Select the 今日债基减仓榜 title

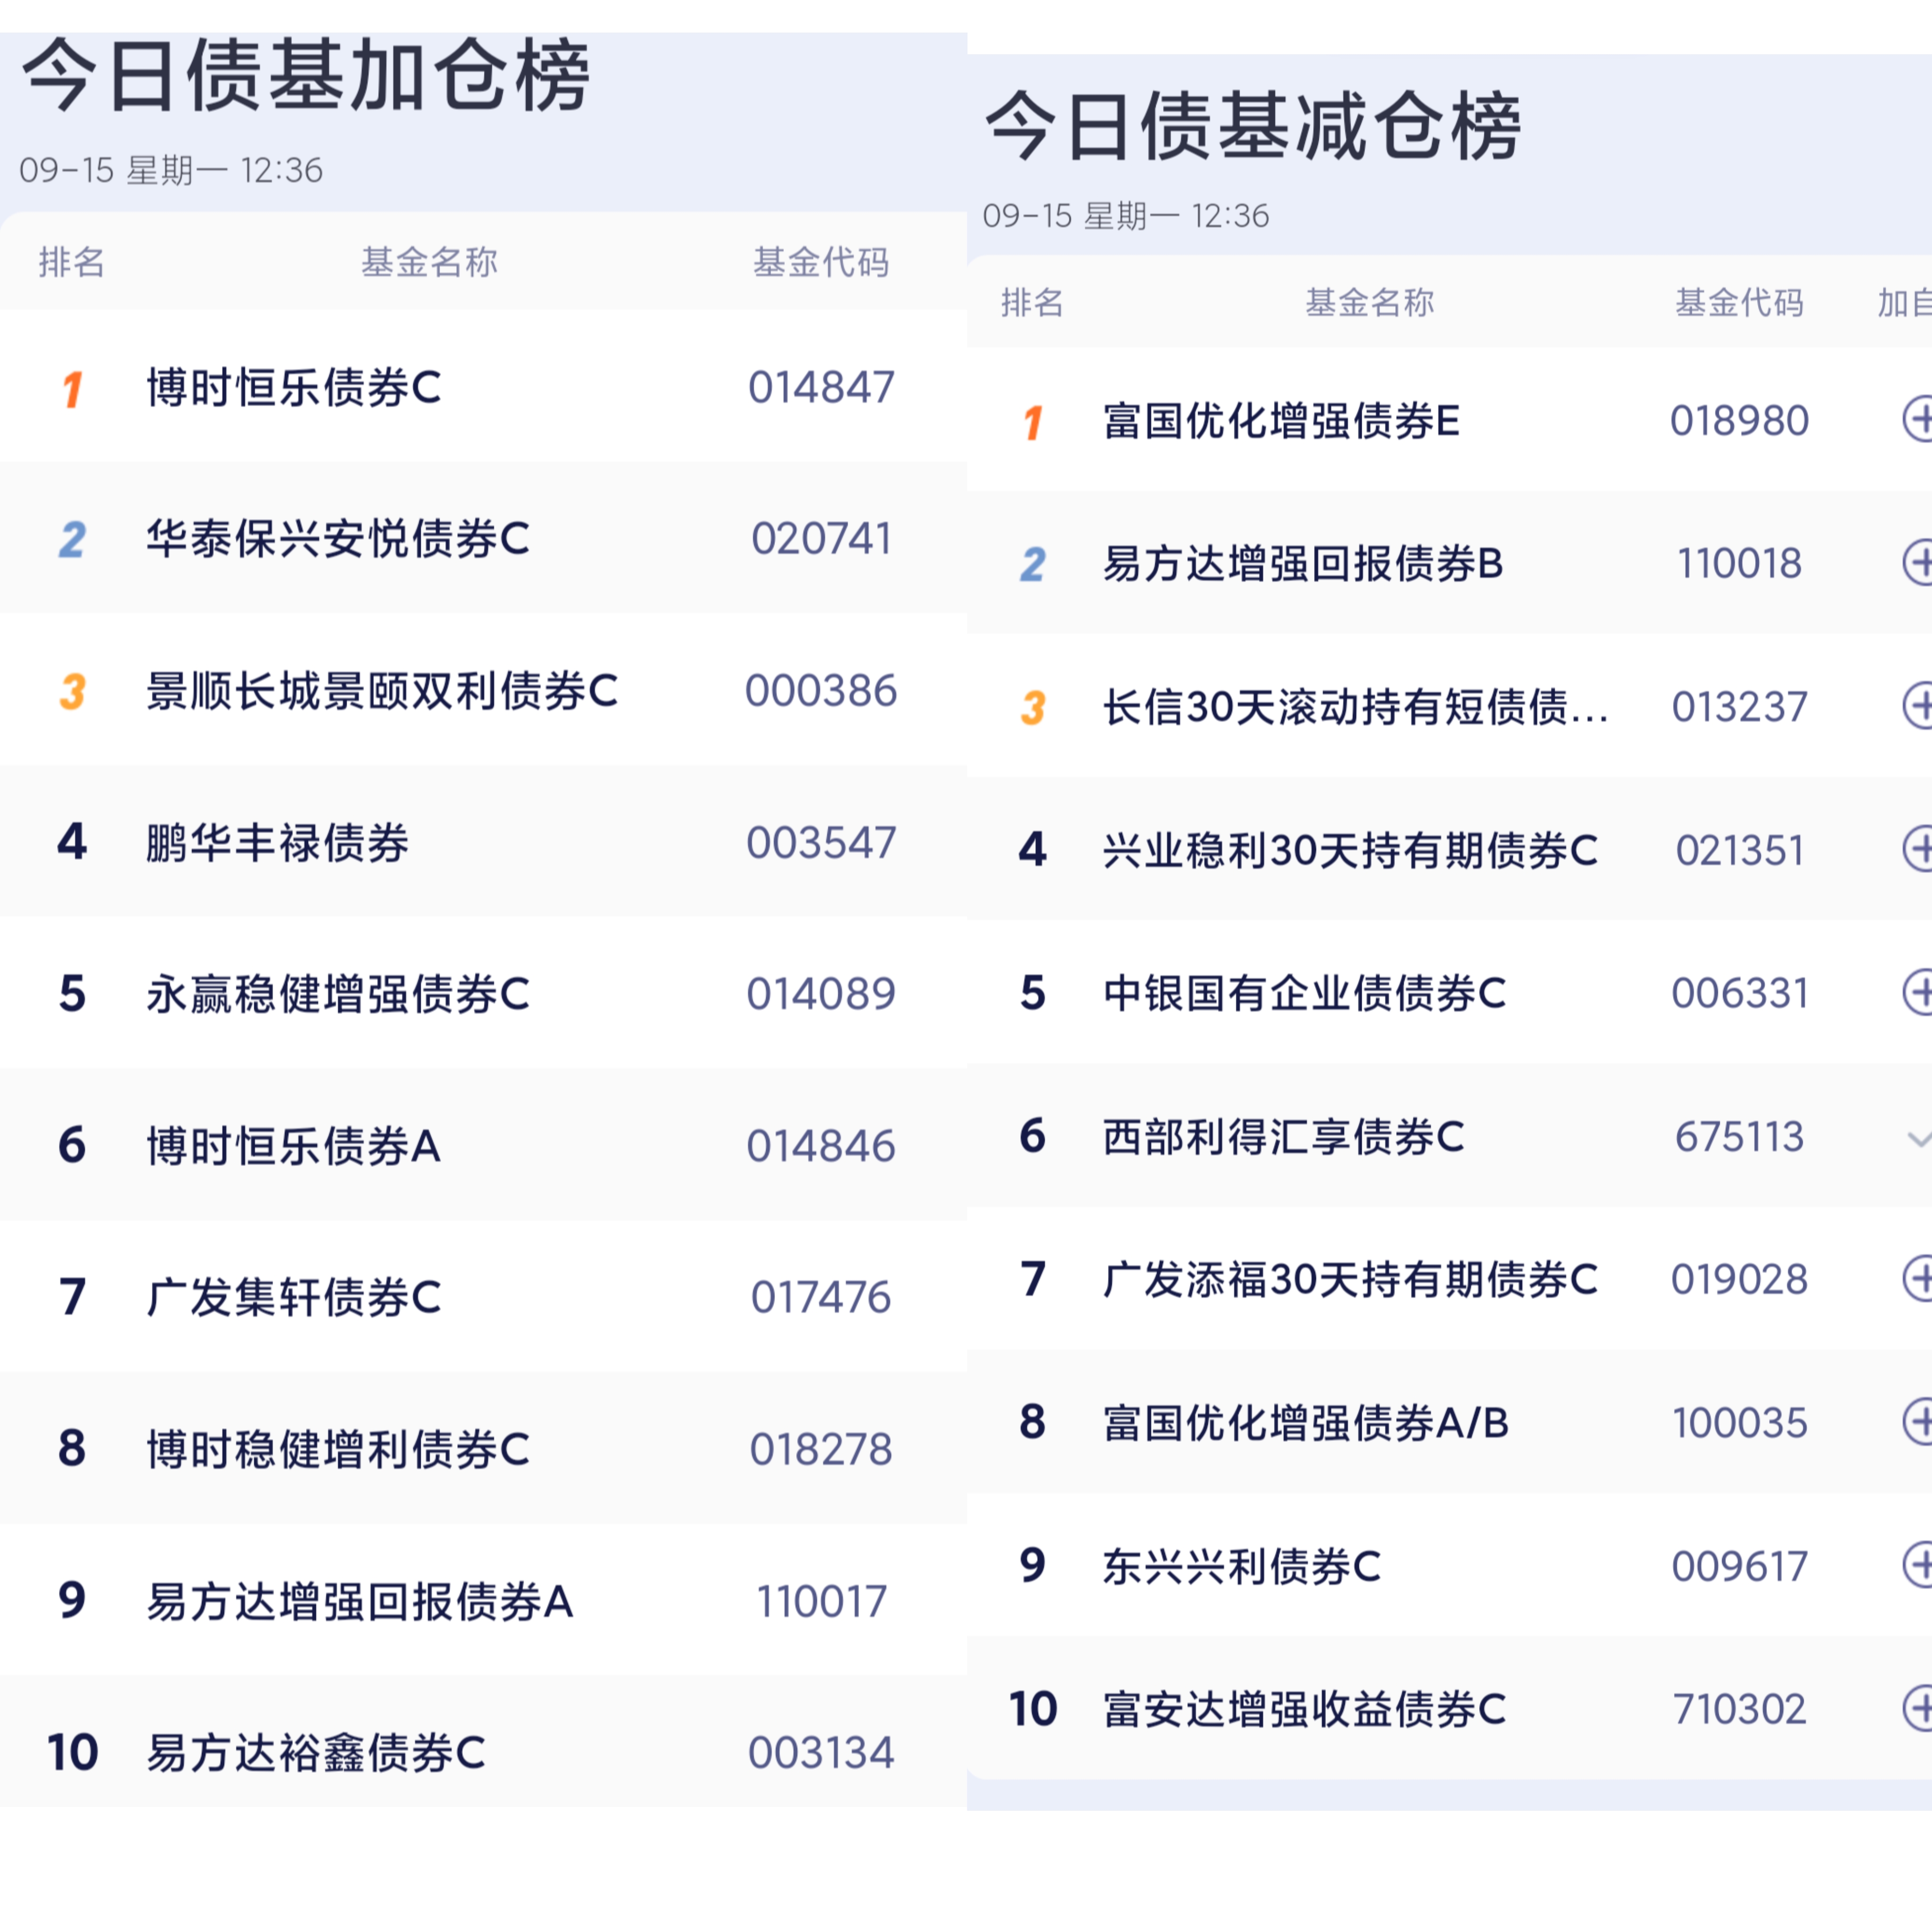(x=1253, y=127)
